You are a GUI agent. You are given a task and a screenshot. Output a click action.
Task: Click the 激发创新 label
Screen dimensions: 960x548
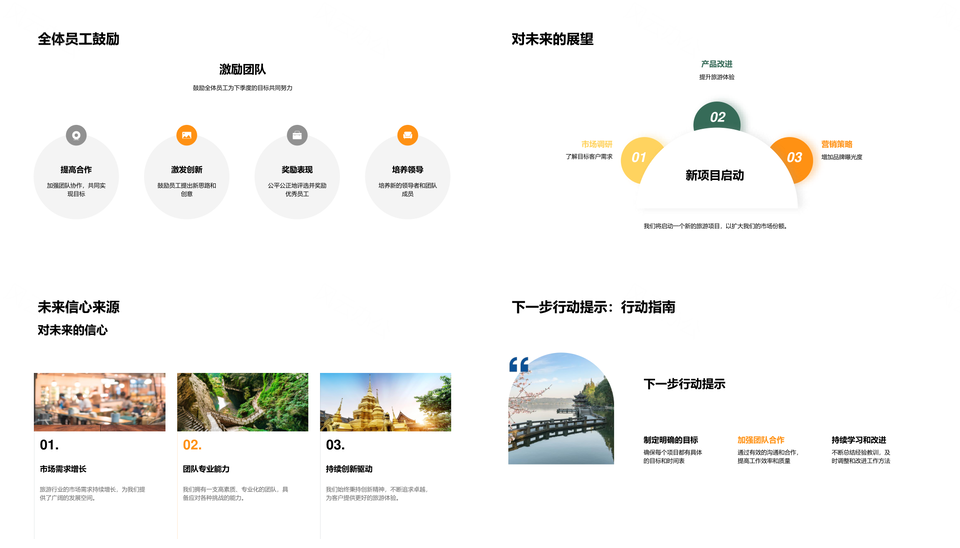[x=187, y=170]
